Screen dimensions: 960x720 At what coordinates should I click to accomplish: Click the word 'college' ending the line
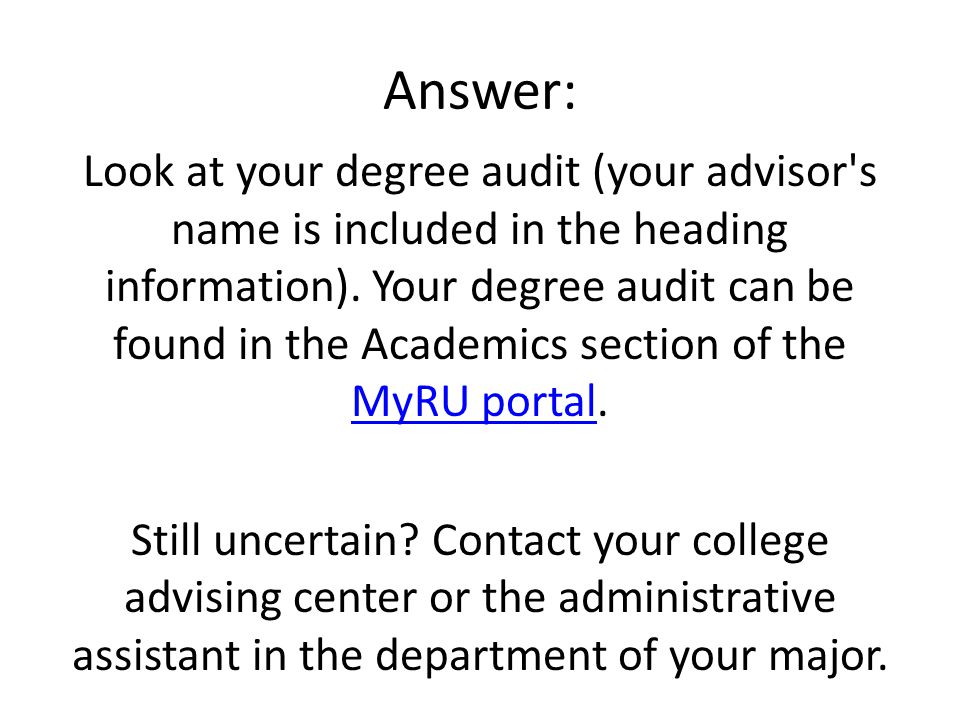[760, 542]
